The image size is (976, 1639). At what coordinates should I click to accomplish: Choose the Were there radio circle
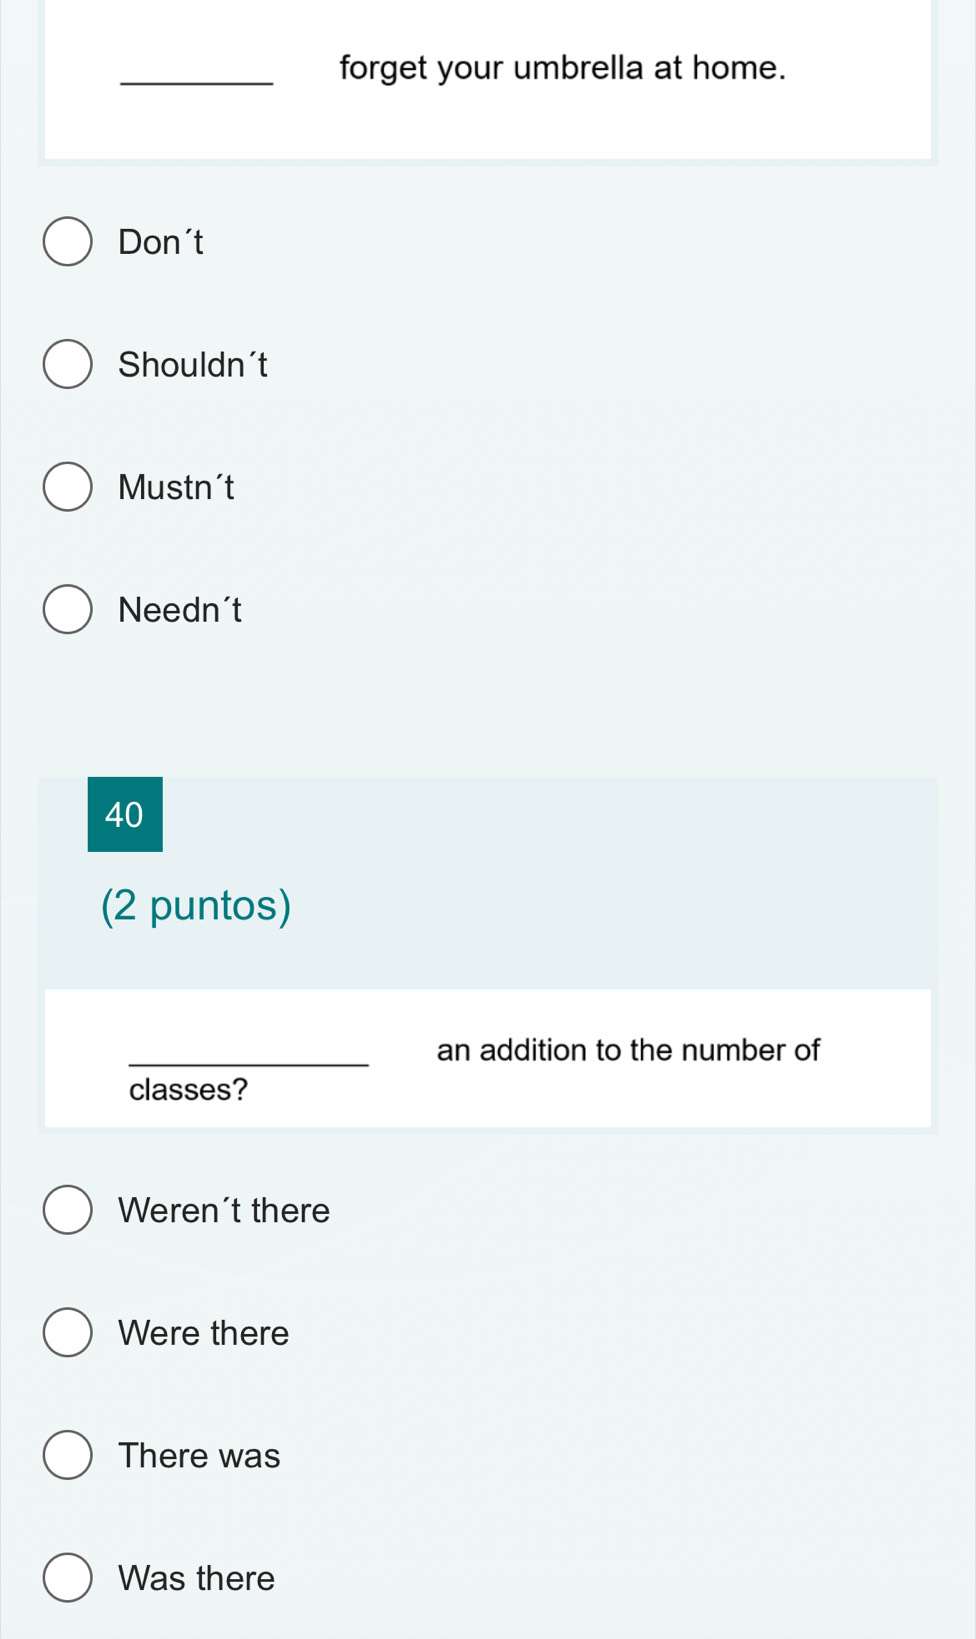(x=67, y=1333)
